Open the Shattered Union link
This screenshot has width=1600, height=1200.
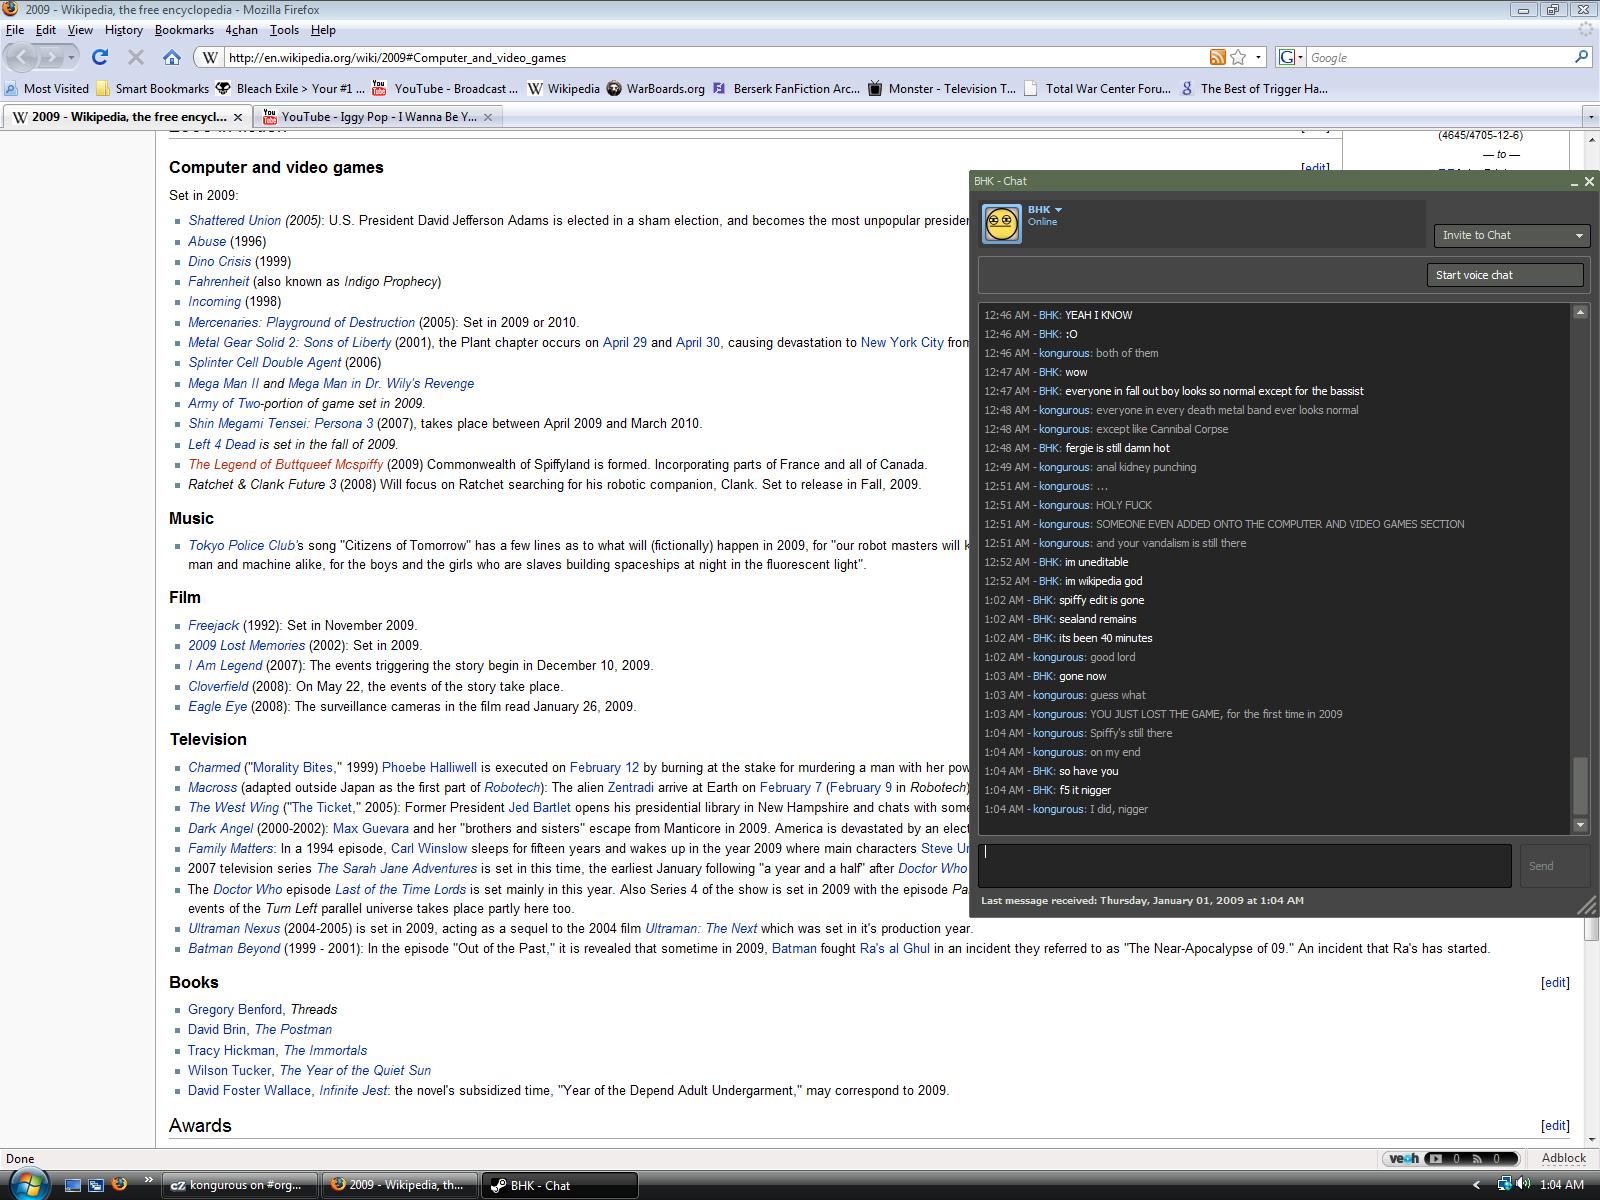[x=235, y=220]
